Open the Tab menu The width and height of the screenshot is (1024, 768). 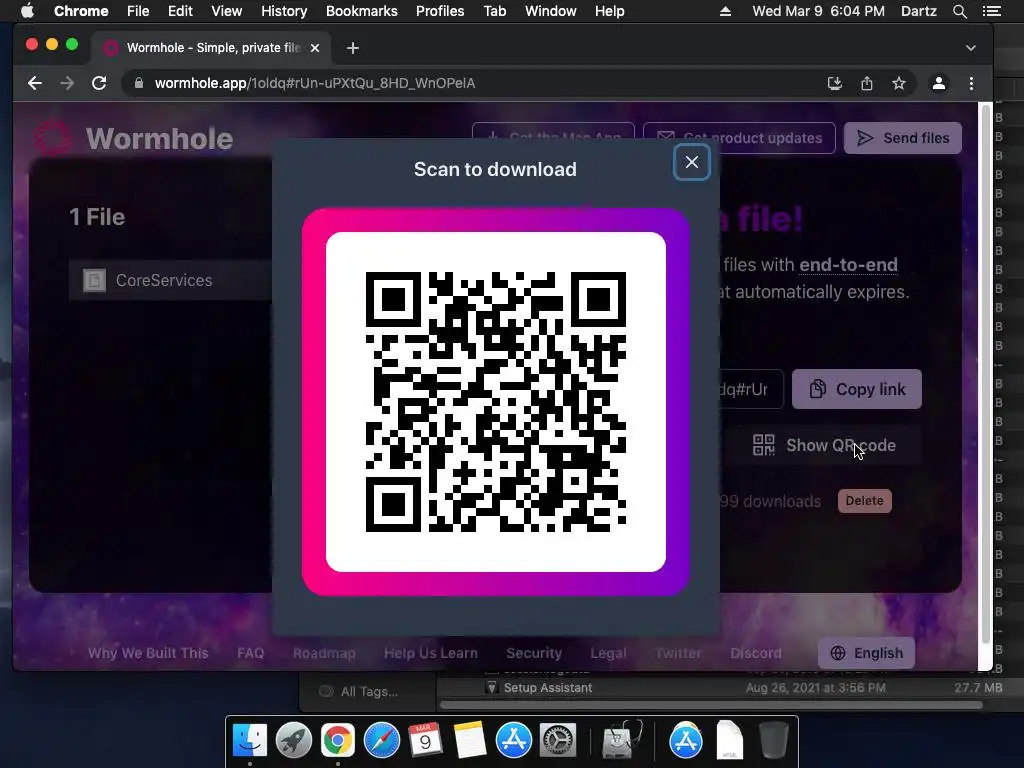point(494,11)
